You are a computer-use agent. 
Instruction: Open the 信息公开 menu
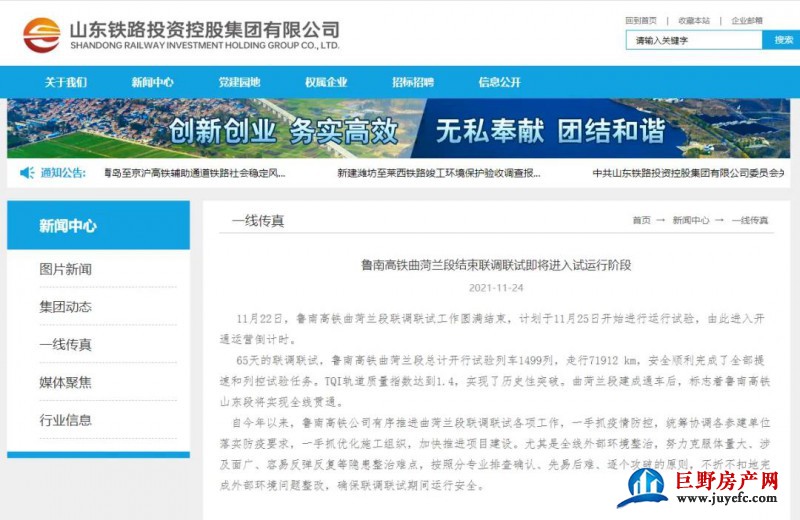pyautogui.click(x=499, y=82)
